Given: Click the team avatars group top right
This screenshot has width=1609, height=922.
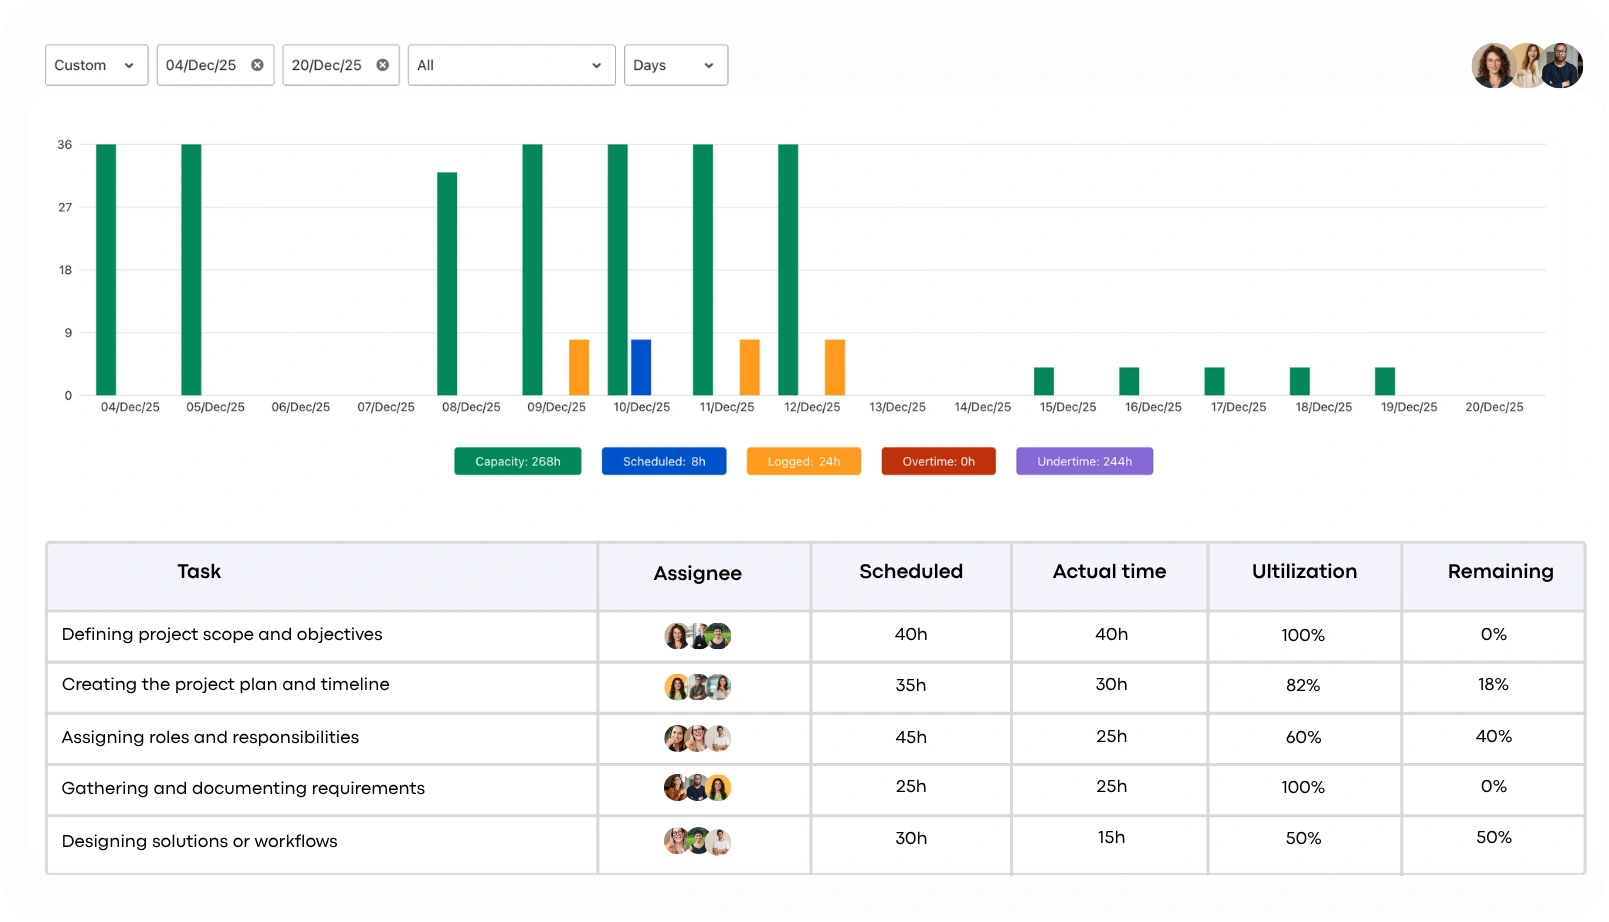Looking at the screenshot, I should pos(1527,65).
